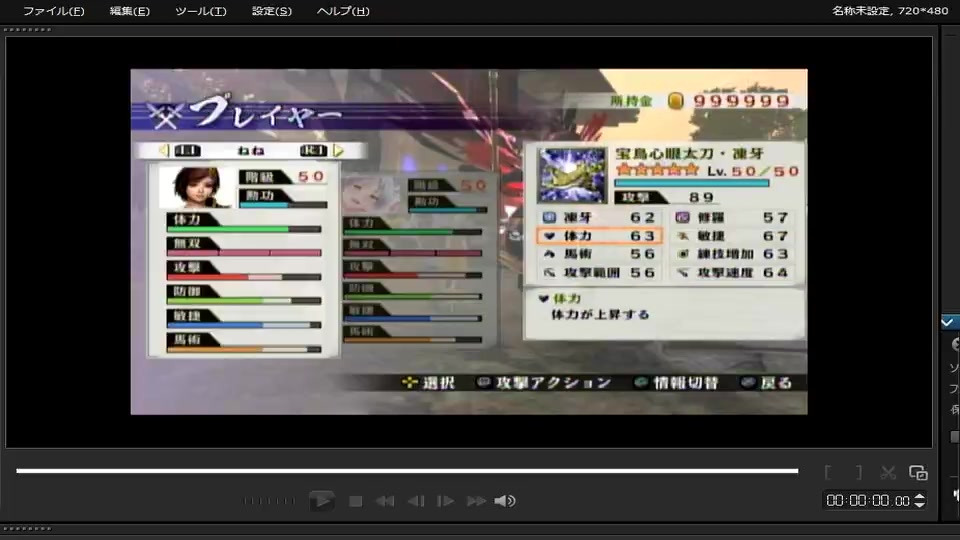Open the 設定(S) menu
This screenshot has width=960, height=540.
(272, 11)
